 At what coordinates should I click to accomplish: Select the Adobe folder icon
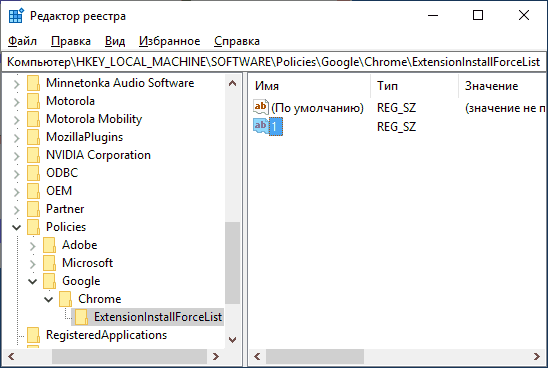pos(50,245)
